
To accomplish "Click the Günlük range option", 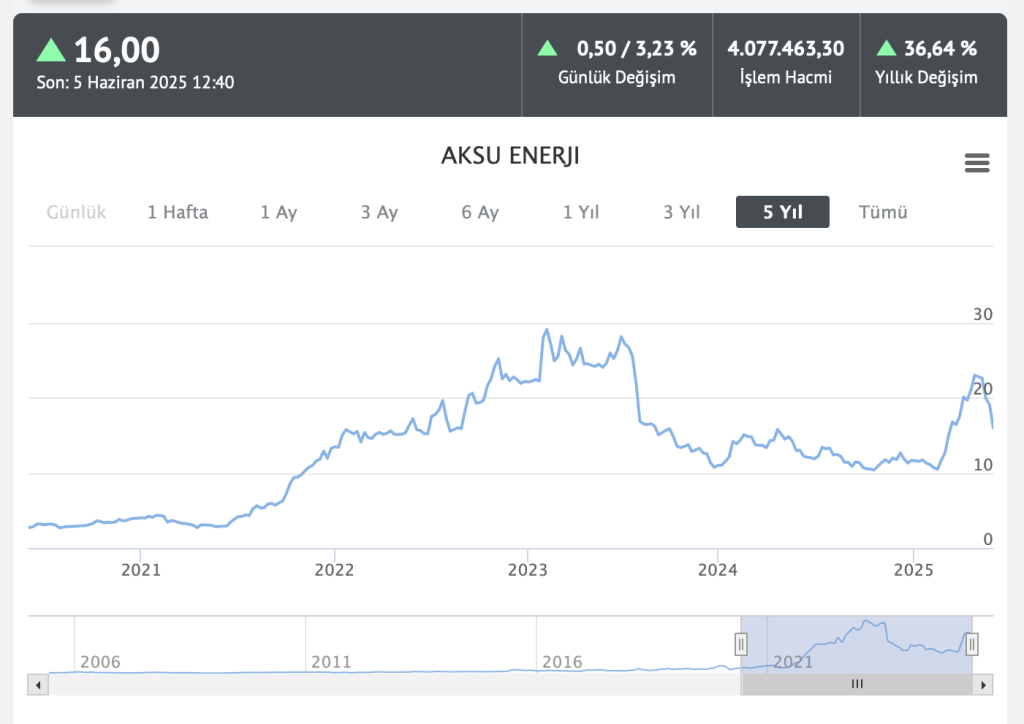I will [77, 212].
